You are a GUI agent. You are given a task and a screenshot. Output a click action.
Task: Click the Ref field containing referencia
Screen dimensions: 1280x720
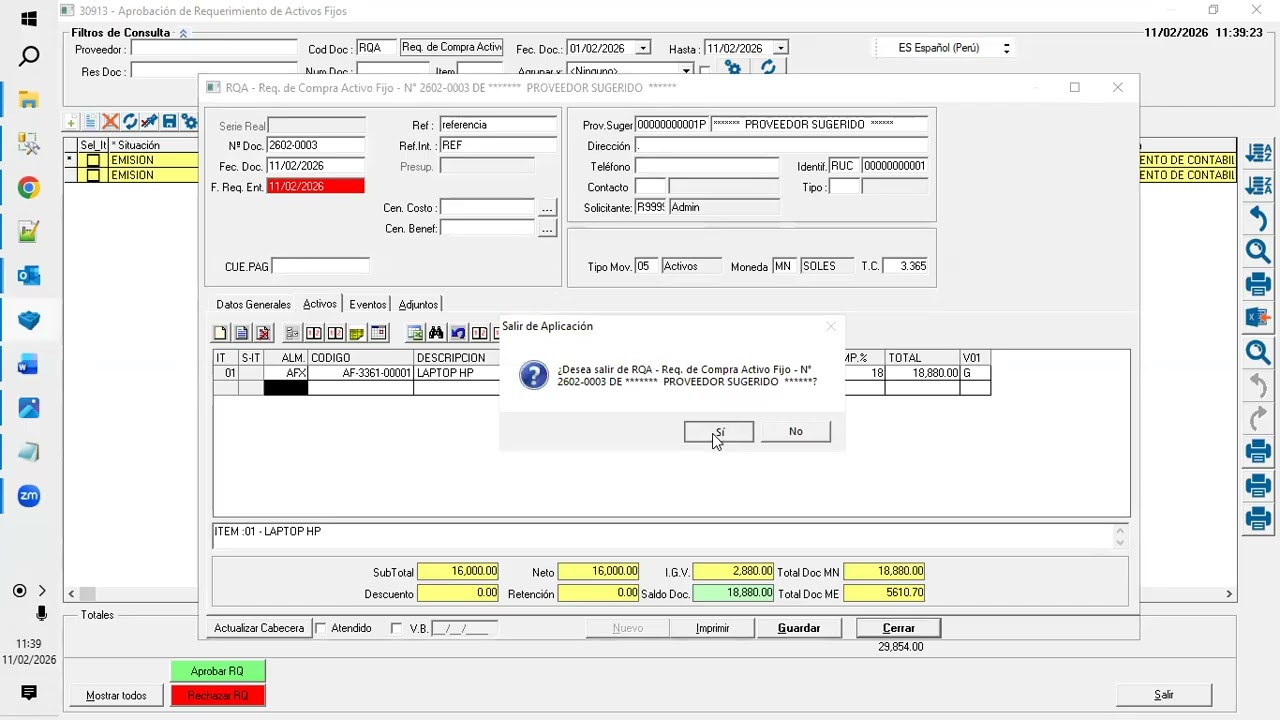[x=497, y=125]
